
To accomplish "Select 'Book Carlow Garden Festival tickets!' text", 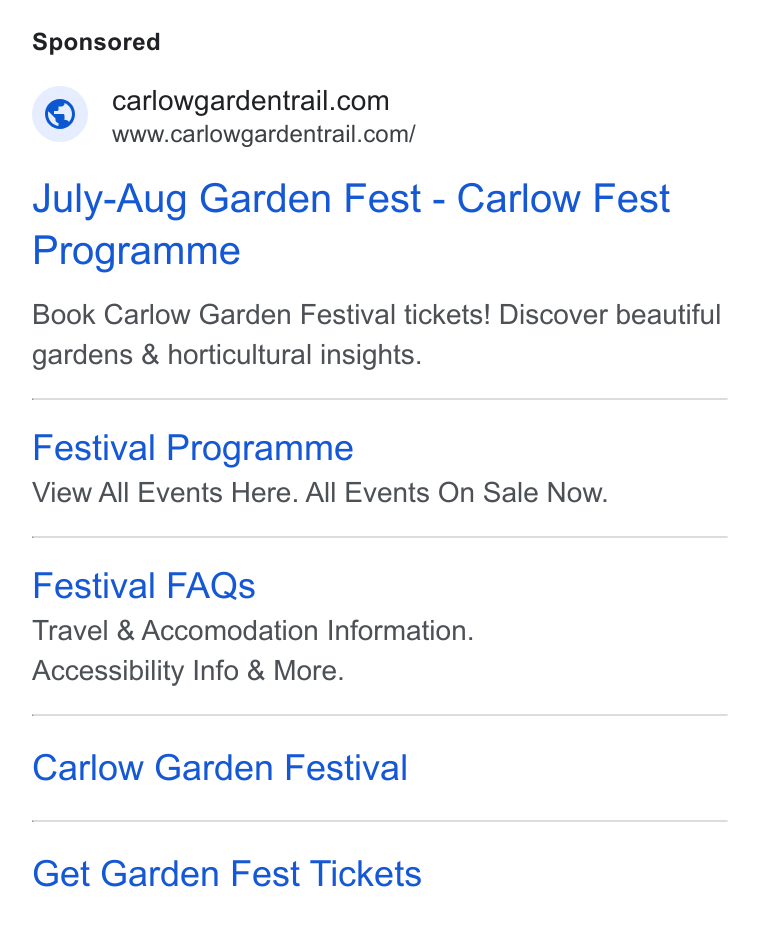I will 261,315.
